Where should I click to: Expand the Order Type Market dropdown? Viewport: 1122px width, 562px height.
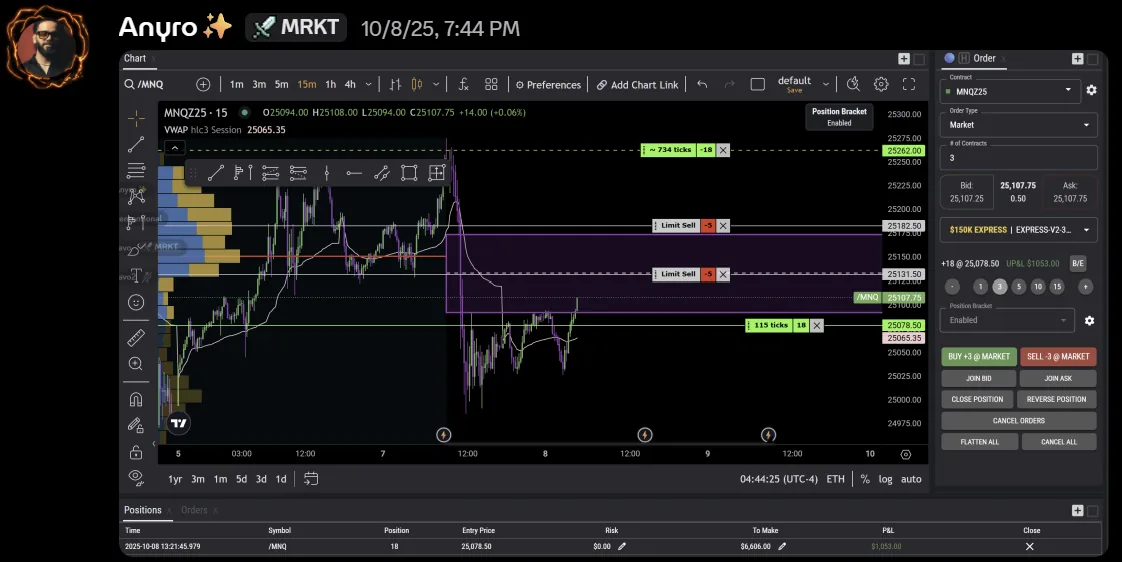(x=1018, y=125)
